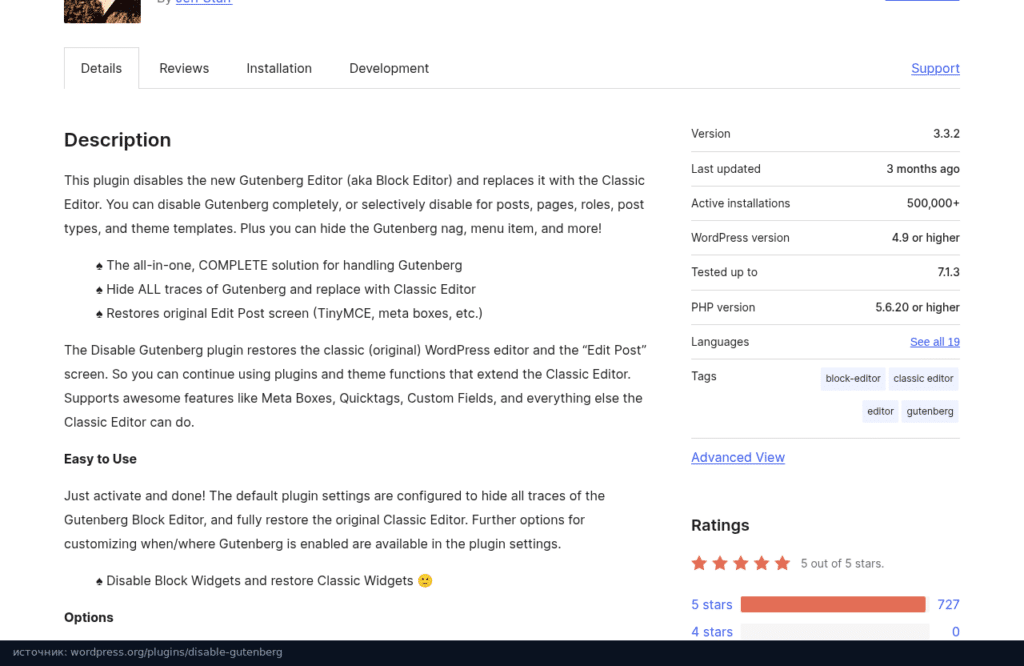Click the plugin author thumbnail image
The width and height of the screenshot is (1024, 666).
(x=103, y=11)
